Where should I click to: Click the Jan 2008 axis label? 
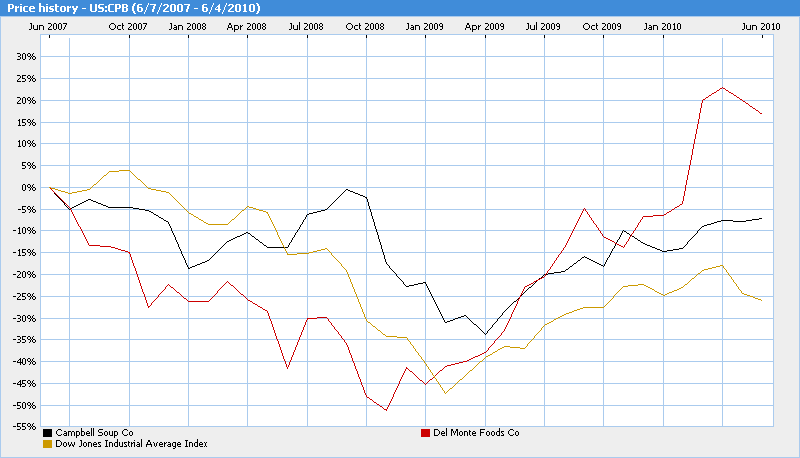(x=187, y=27)
